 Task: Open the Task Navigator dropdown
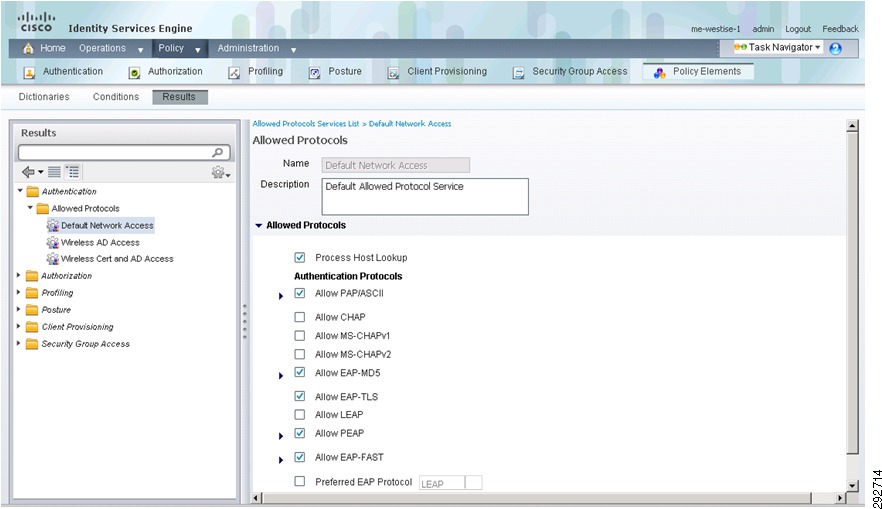(778, 47)
